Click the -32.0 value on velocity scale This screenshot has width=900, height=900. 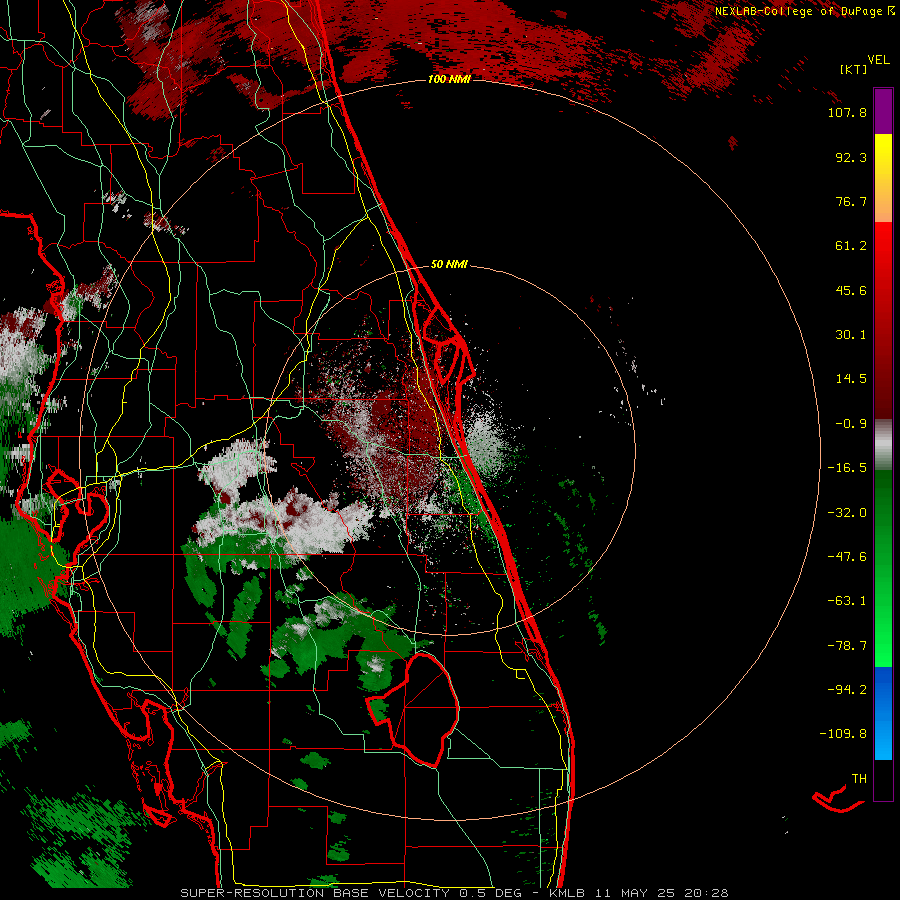(x=847, y=513)
